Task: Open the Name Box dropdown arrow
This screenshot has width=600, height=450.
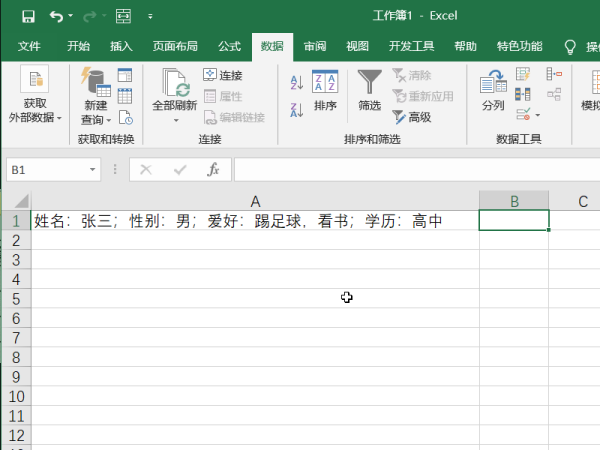Action: pyautogui.click(x=93, y=170)
